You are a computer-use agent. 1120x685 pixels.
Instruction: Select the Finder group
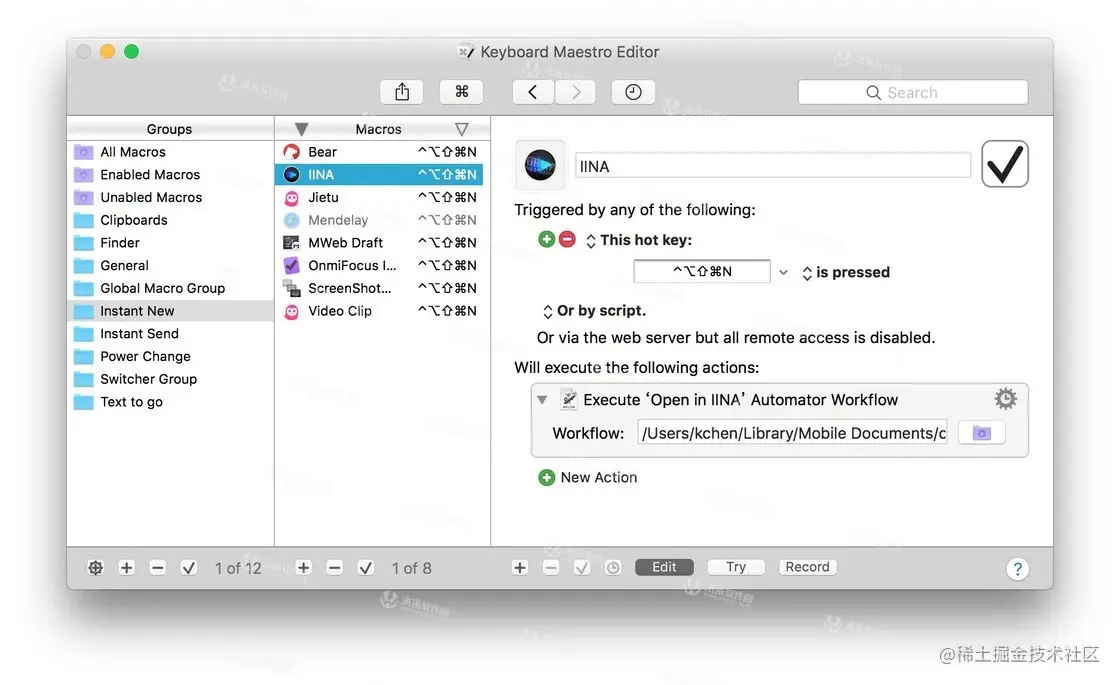tap(171, 243)
